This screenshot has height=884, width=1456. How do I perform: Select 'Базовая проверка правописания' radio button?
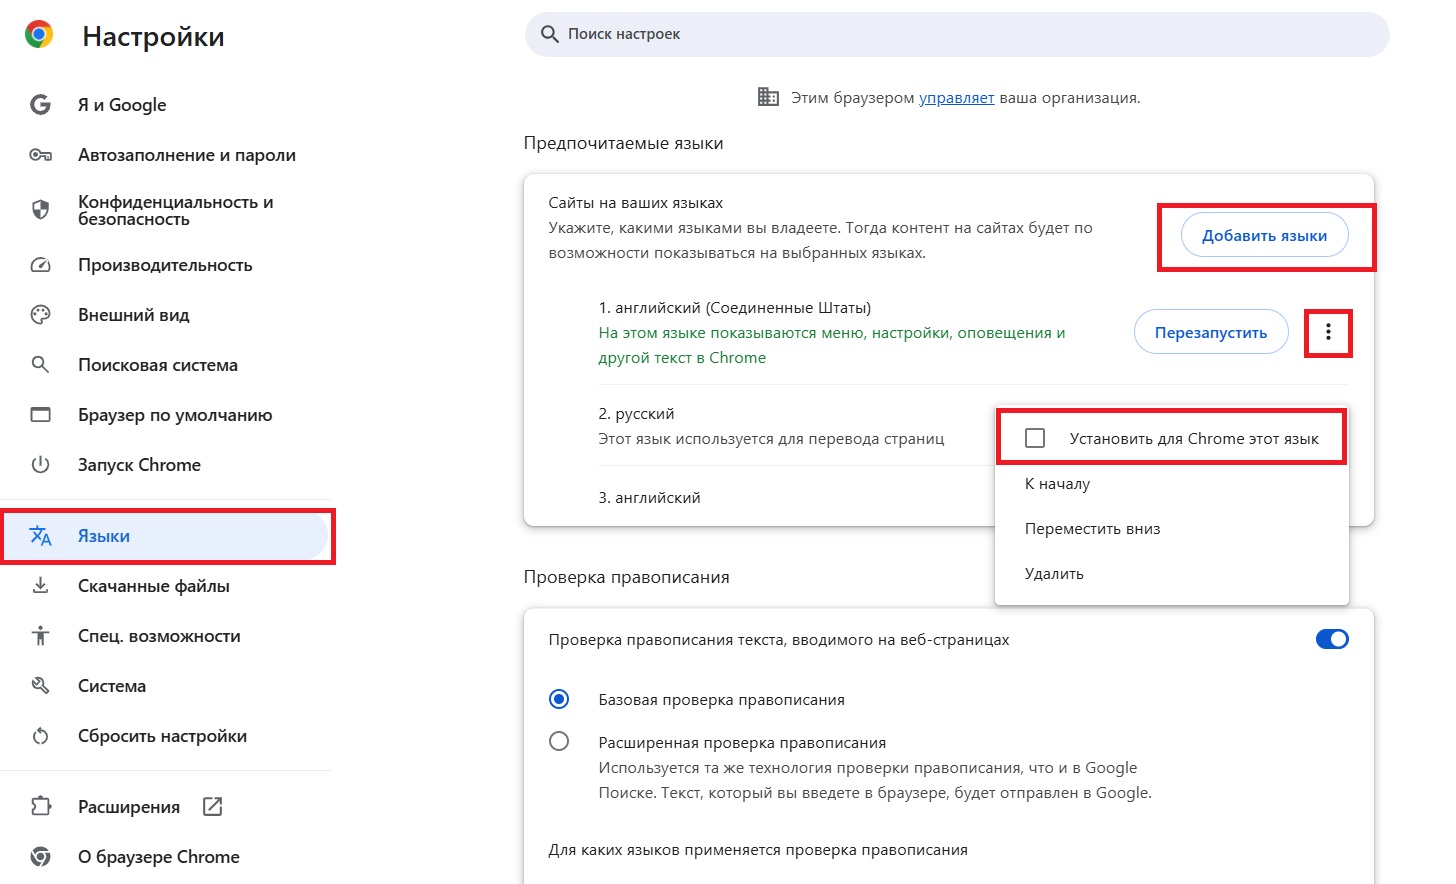click(559, 699)
